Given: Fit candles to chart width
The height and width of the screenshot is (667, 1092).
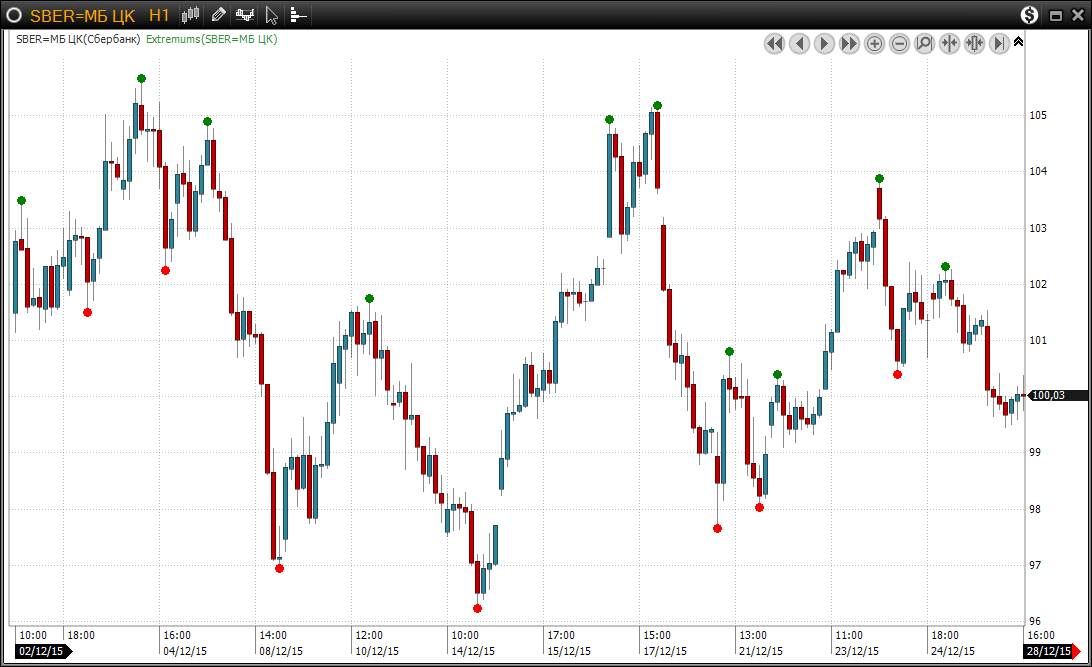Looking at the screenshot, I should point(974,43).
